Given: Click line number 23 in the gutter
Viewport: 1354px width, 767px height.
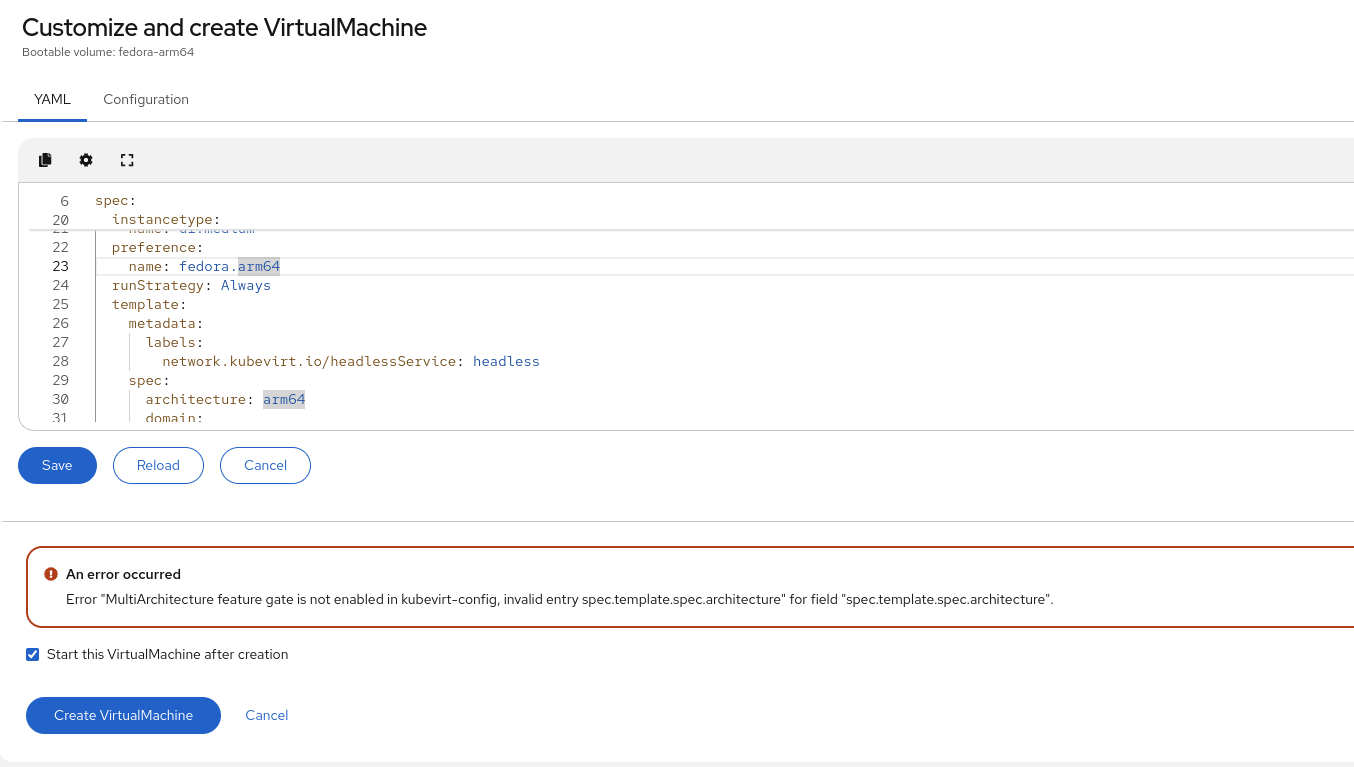Looking at the screenshot, I should click(60, 266).
